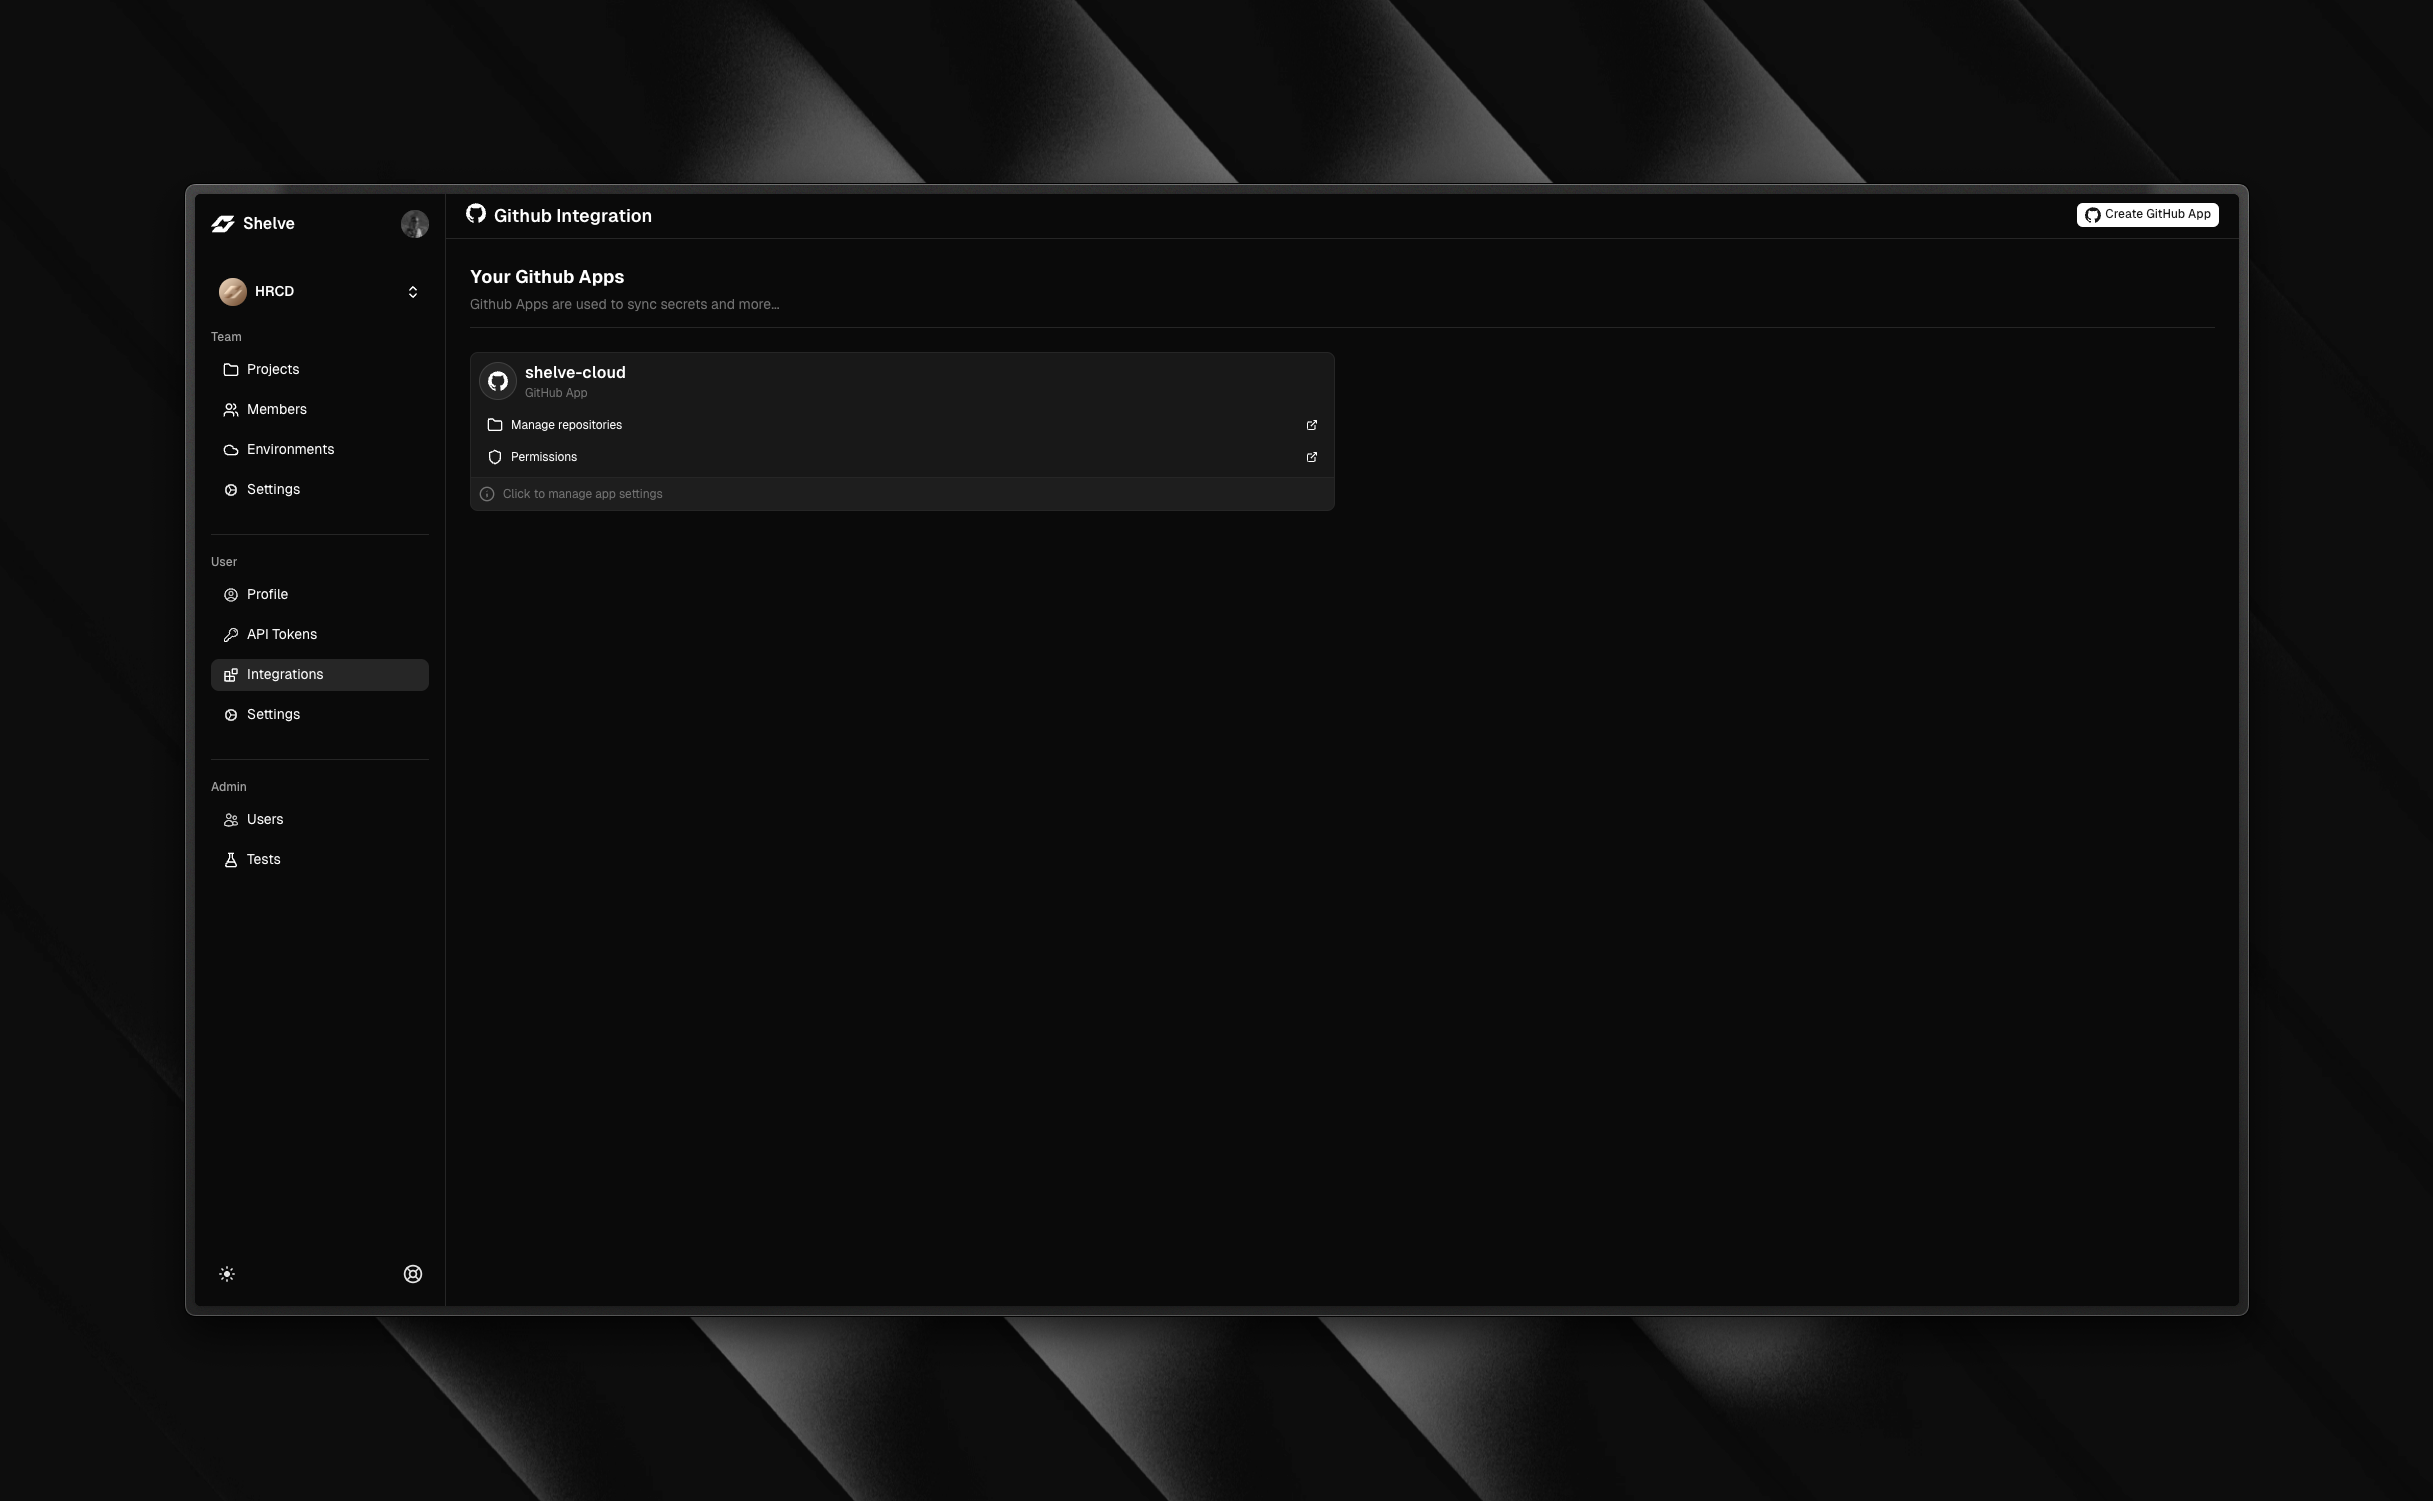Click the Integrations sidebar icon
Image resolution: width=2433 pixels, height=1501 pixels.
click(229, 674)
